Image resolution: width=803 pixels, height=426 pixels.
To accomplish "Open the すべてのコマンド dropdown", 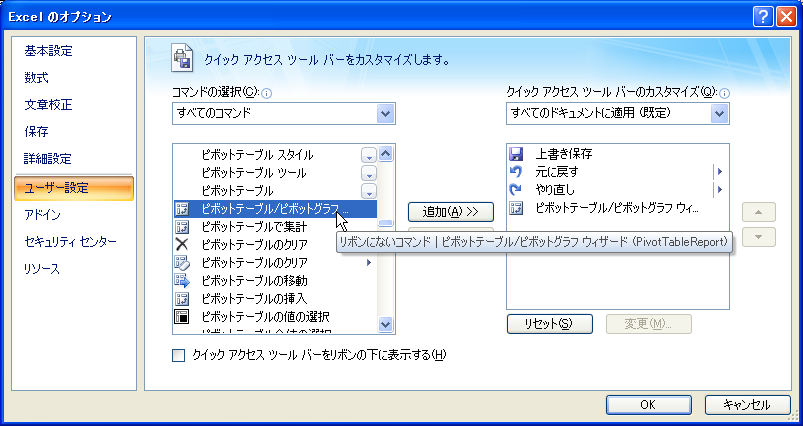I will 385,113.
